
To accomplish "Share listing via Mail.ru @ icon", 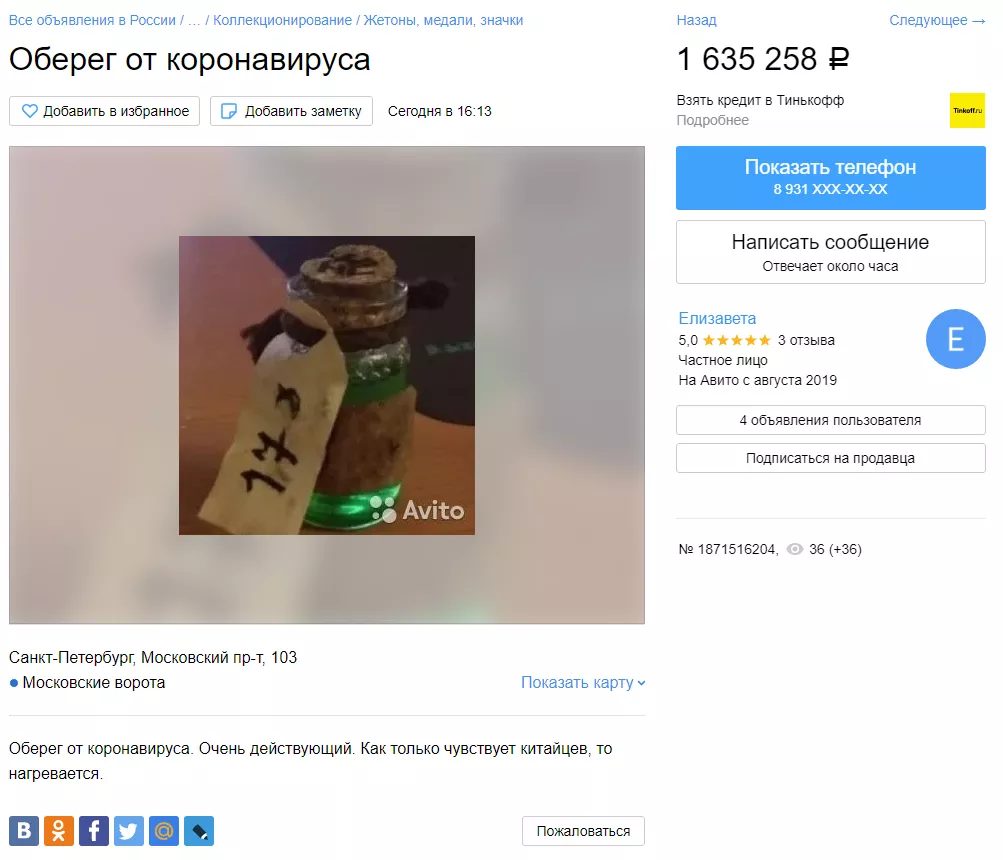I will (164, 831).
